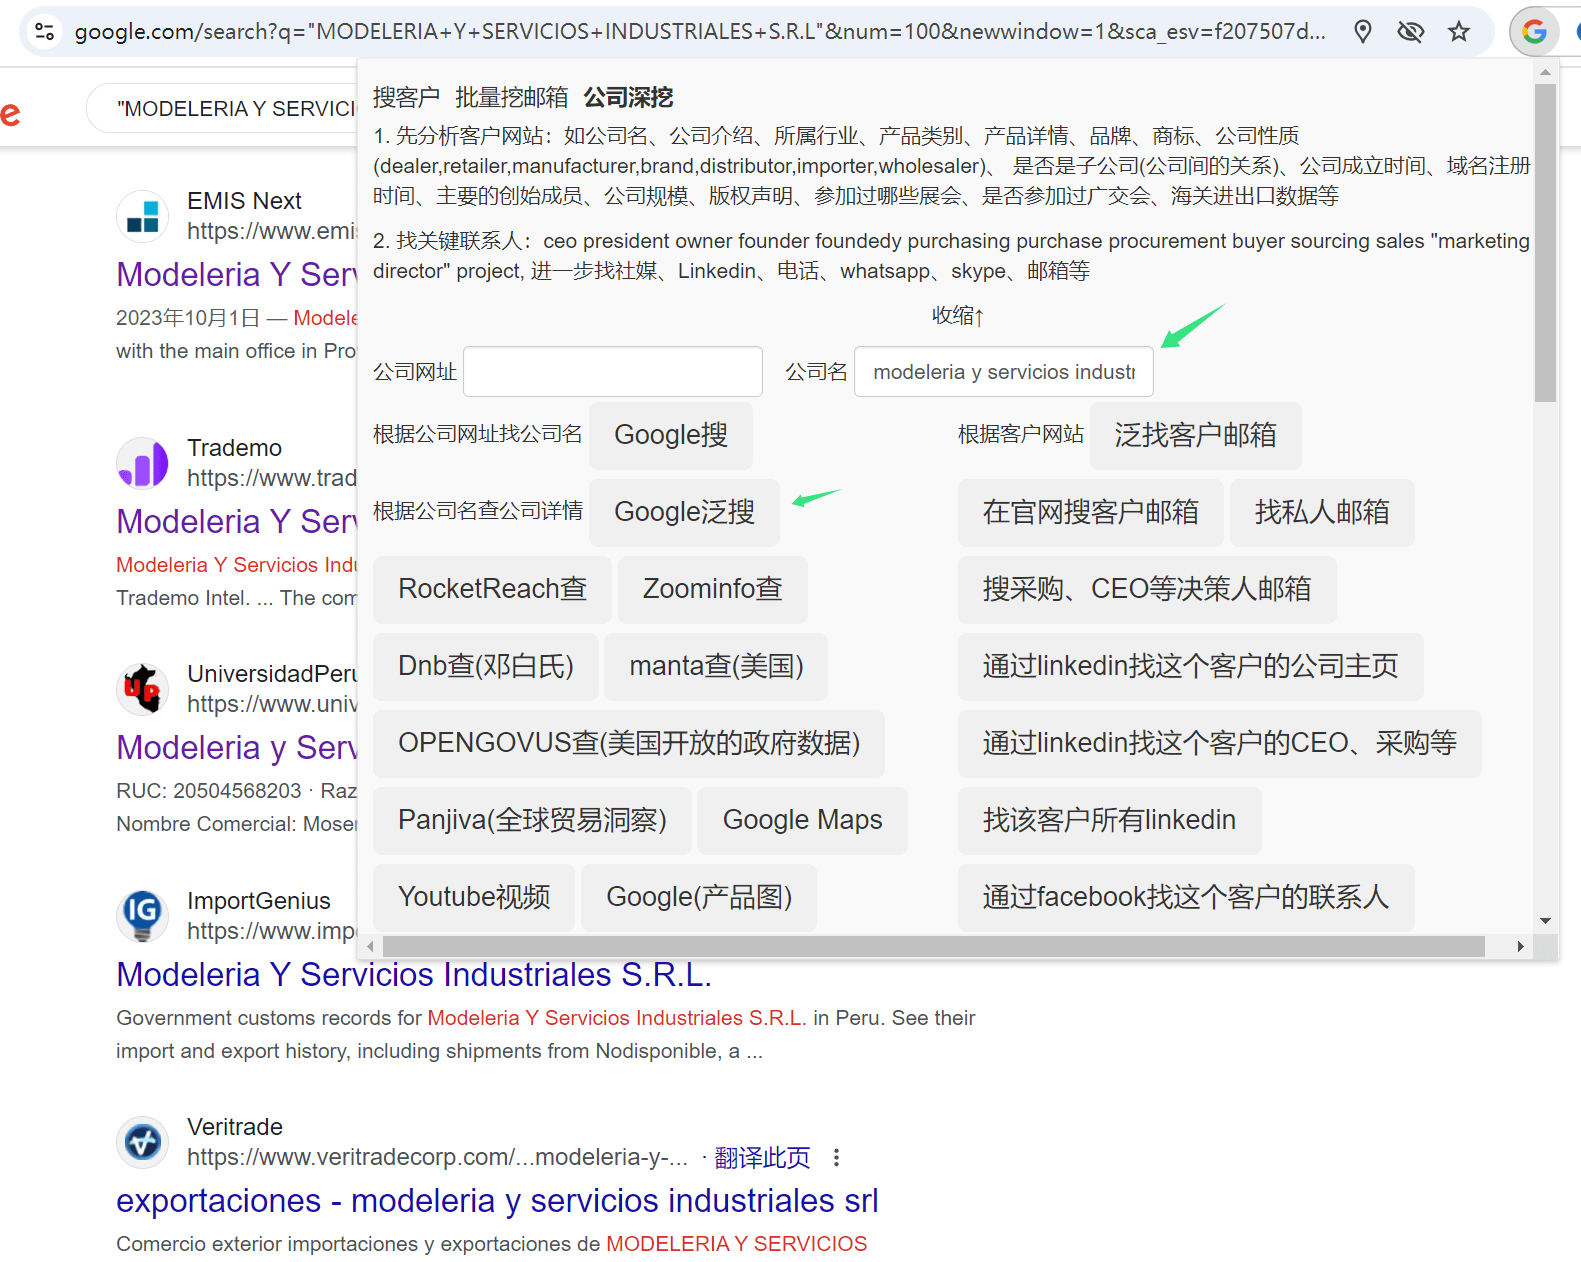The width and height of the screenshot is (1581, 1262).
Task: Click the 'RUC: 20504568203' text
Action: tap(208, 791)
